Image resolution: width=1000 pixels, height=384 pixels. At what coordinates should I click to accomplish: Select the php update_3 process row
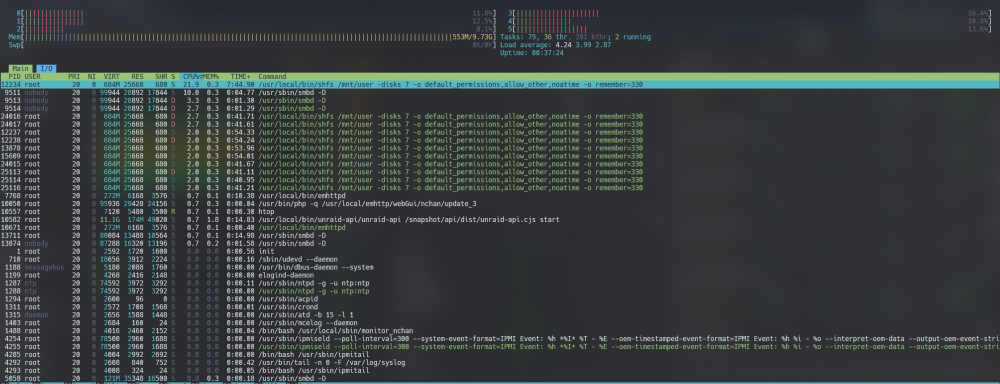500,204
